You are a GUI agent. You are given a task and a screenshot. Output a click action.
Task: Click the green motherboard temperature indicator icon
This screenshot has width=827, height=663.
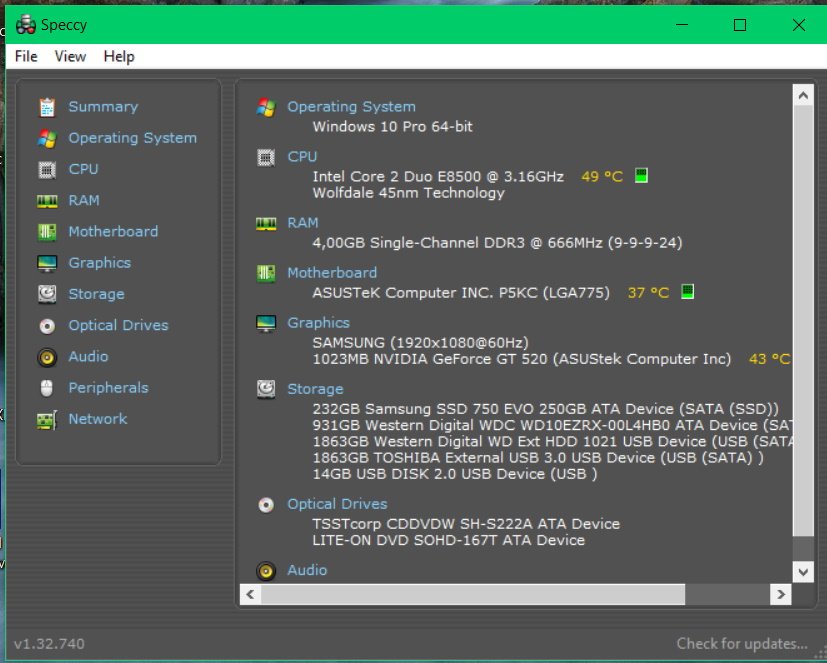click(x=687, y=291)
